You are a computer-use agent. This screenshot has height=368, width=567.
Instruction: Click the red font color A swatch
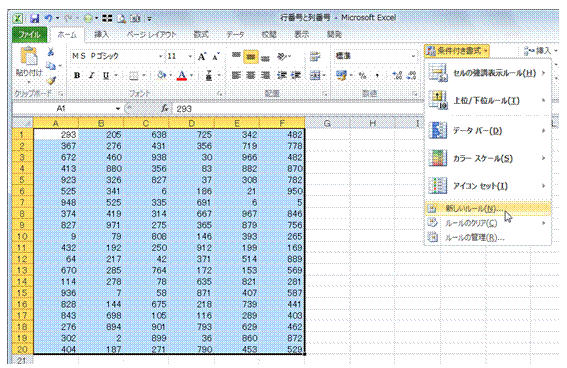182,76
